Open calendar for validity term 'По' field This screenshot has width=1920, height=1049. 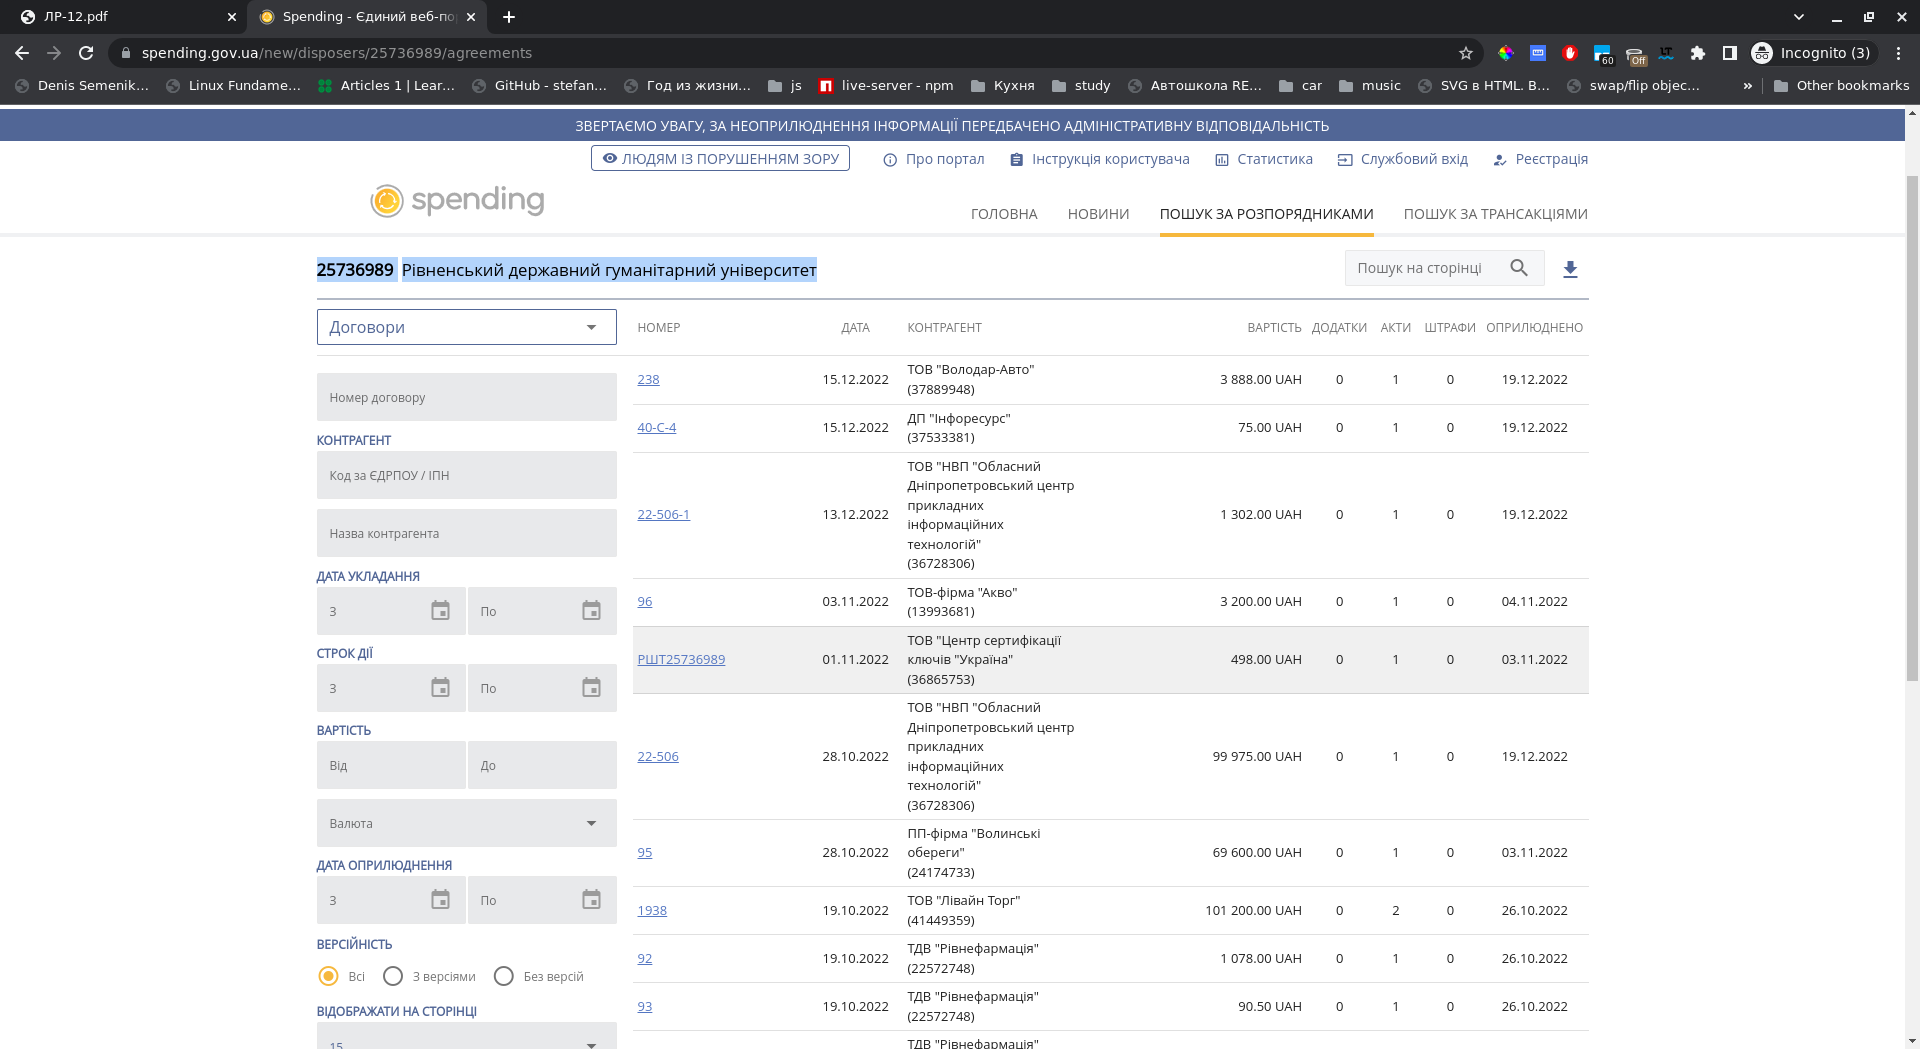click(591, 688)
